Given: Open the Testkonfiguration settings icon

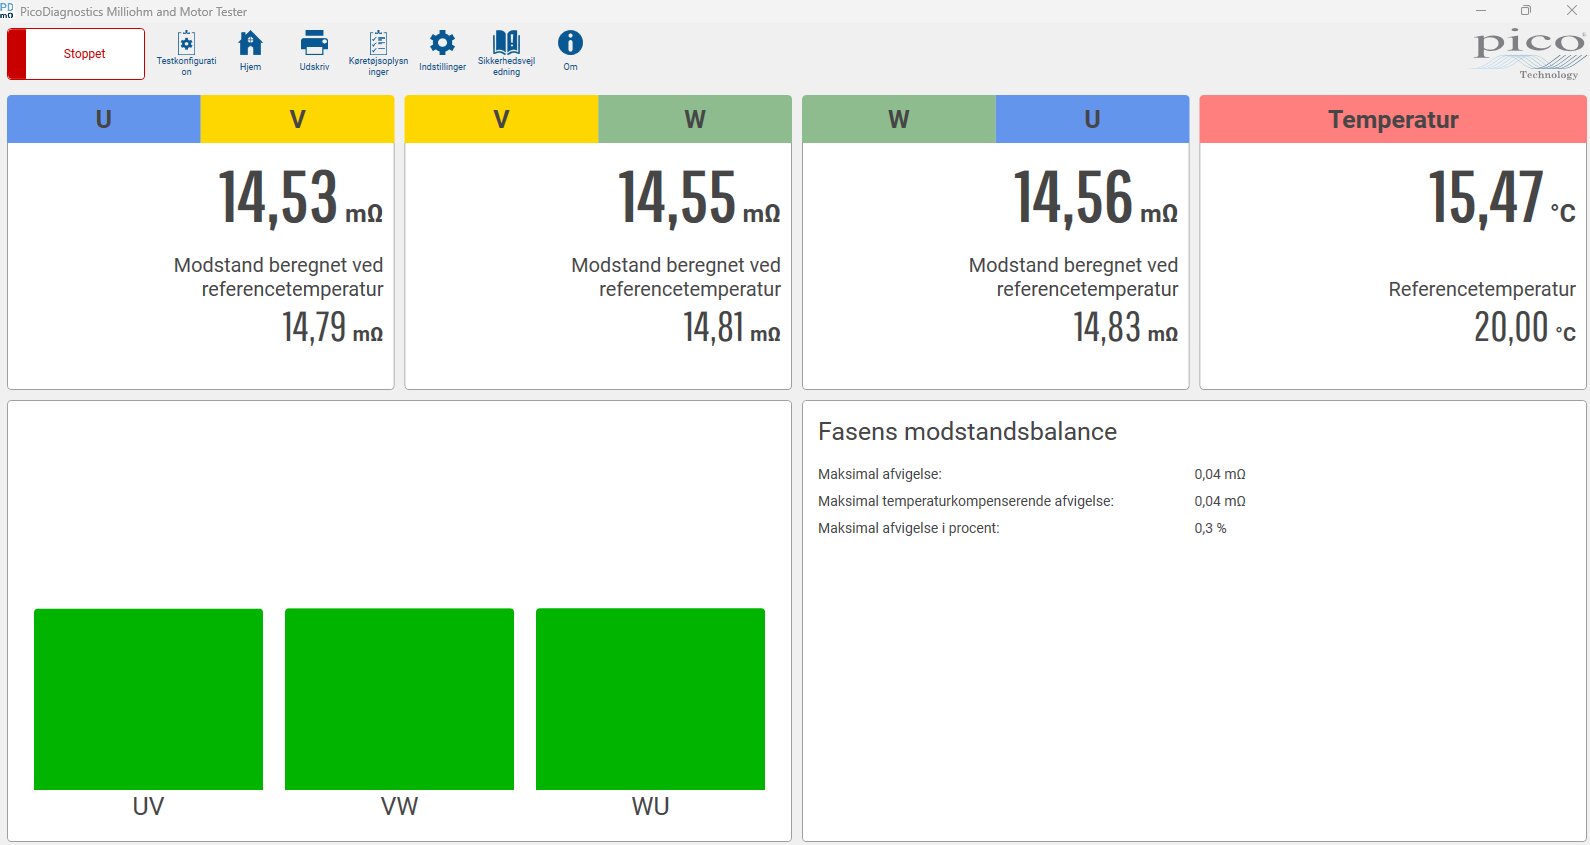Looking at the screenshot, I should 186,44.
